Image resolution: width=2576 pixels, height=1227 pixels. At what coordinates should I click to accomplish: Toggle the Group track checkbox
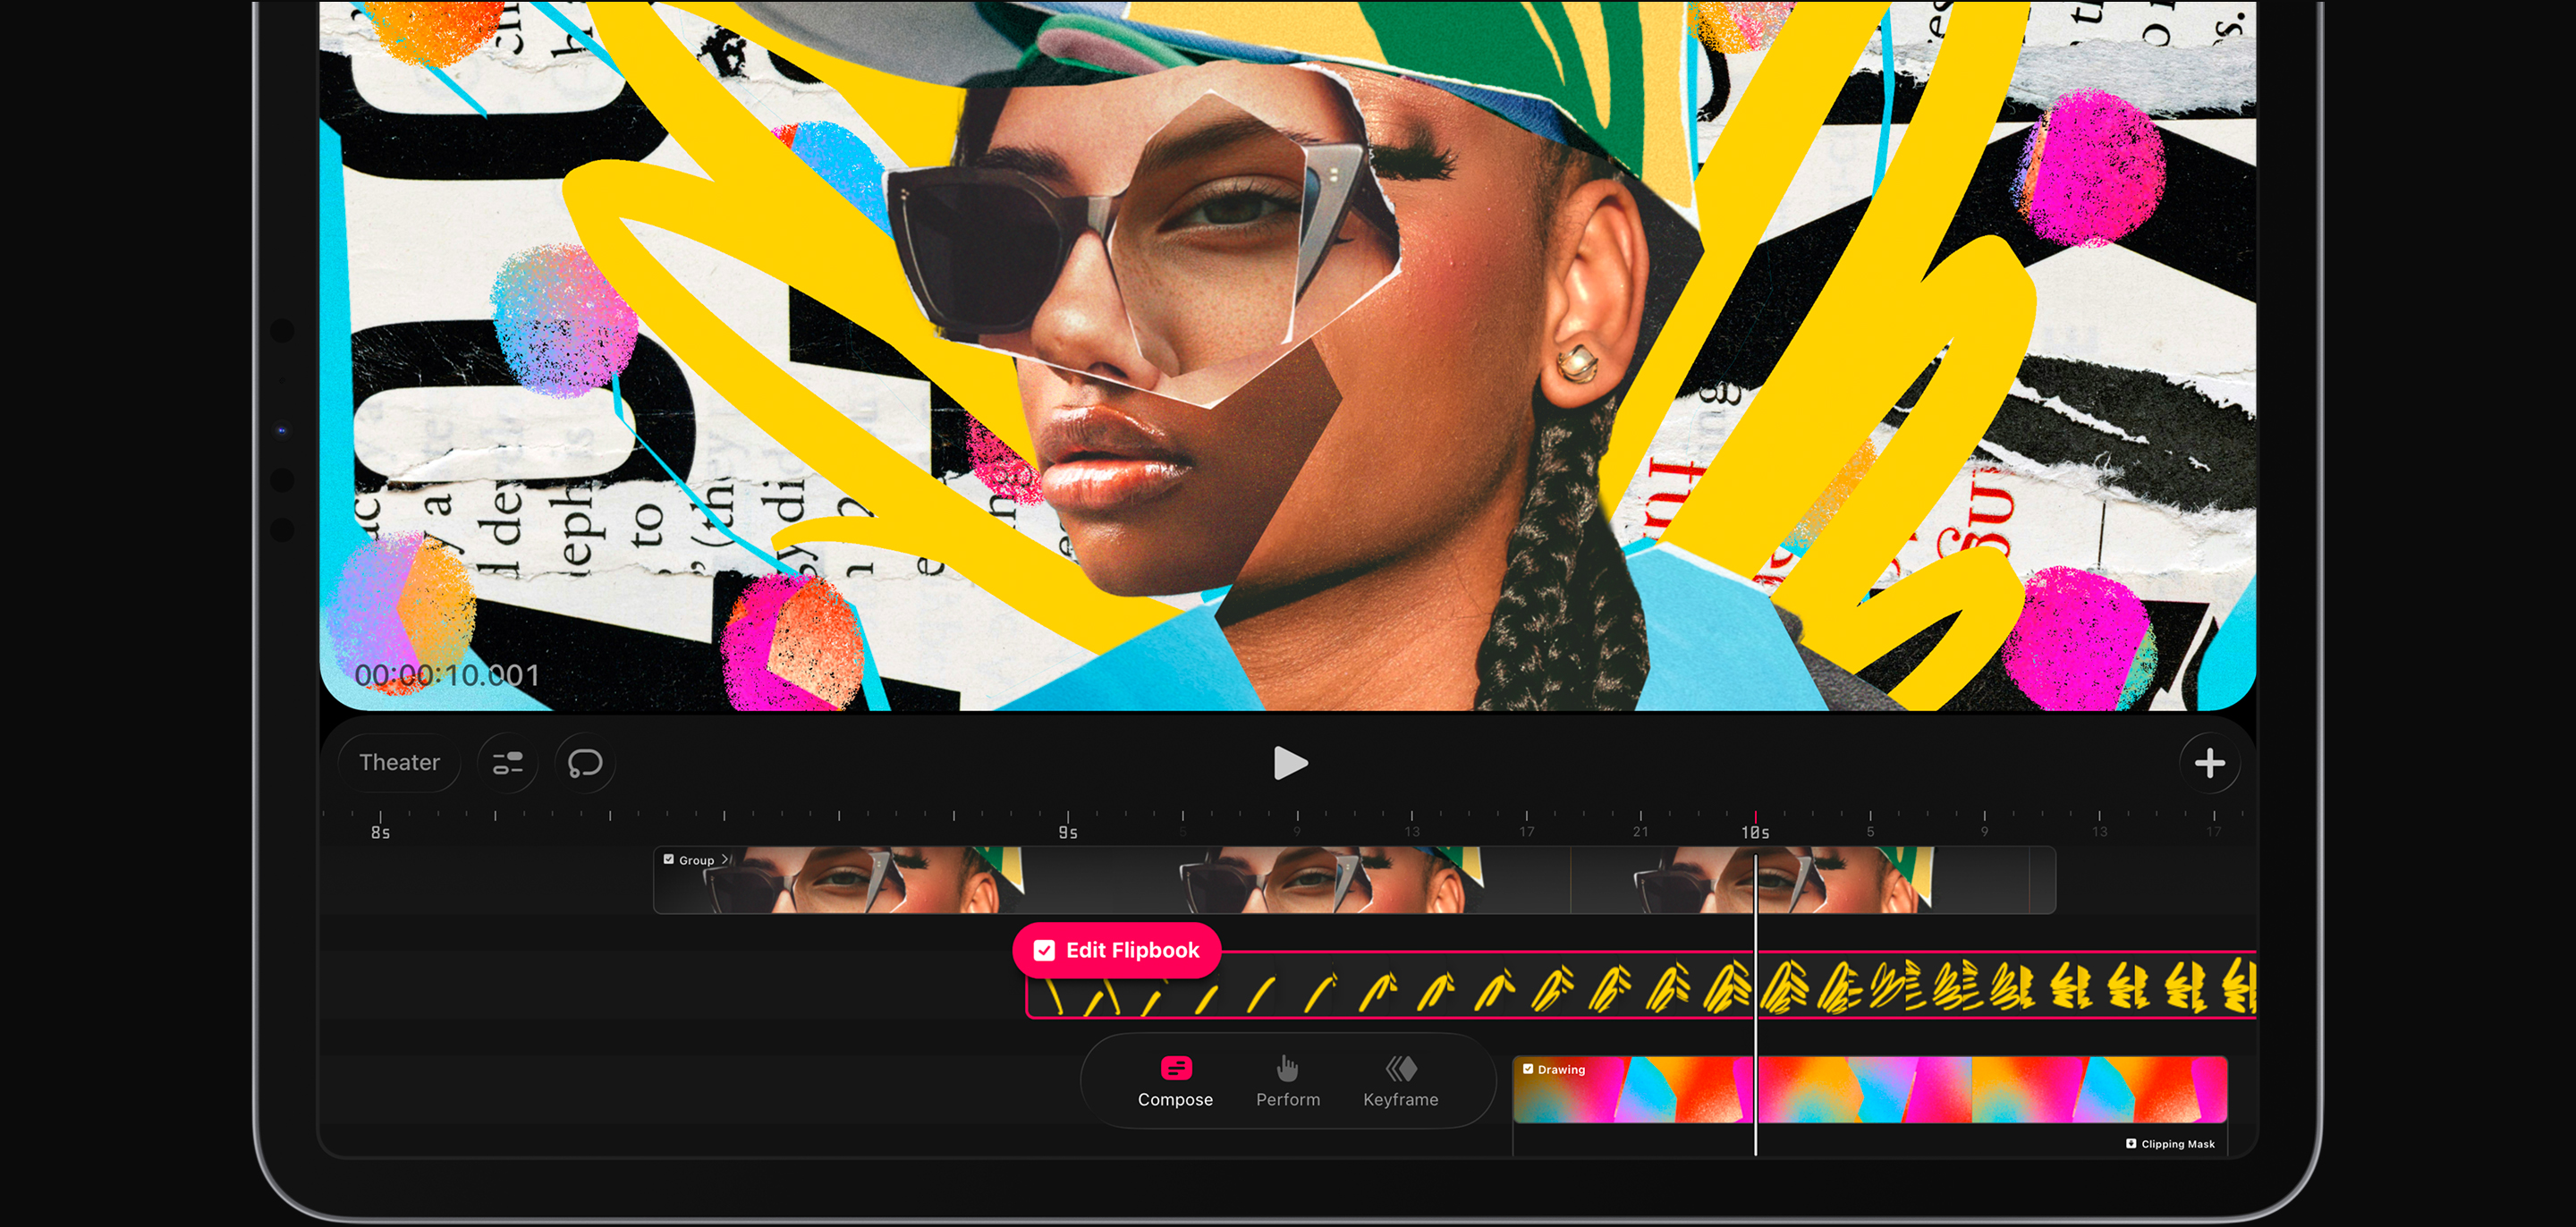click(669, 859)
